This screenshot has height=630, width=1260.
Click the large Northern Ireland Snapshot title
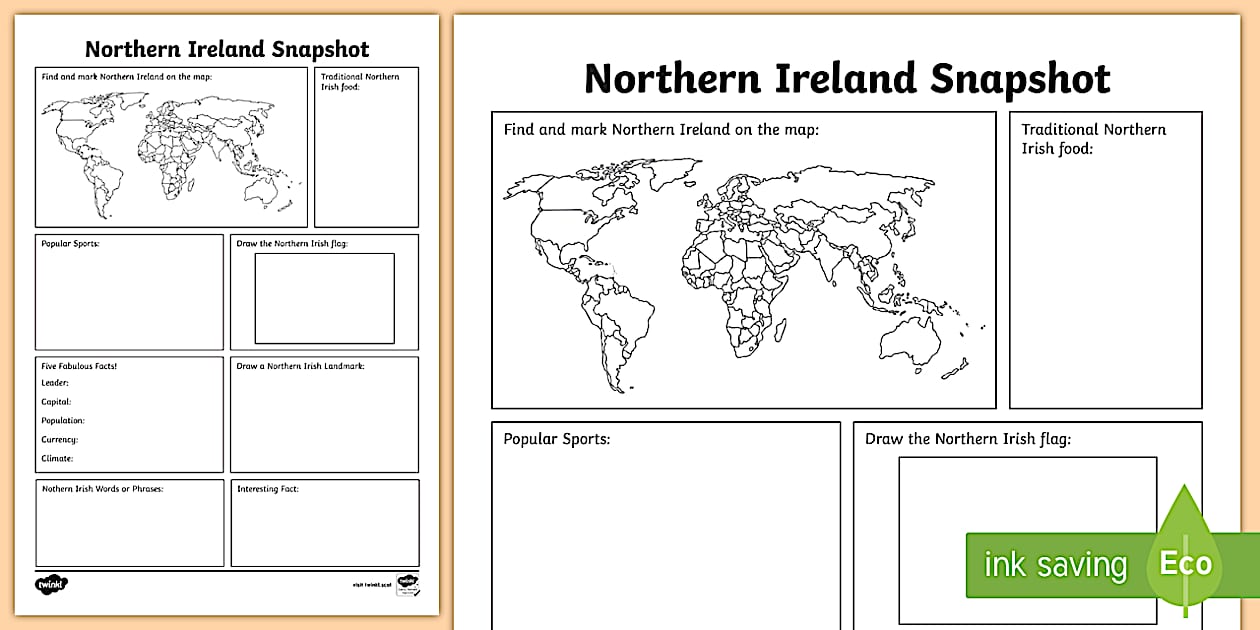[846, 79]
